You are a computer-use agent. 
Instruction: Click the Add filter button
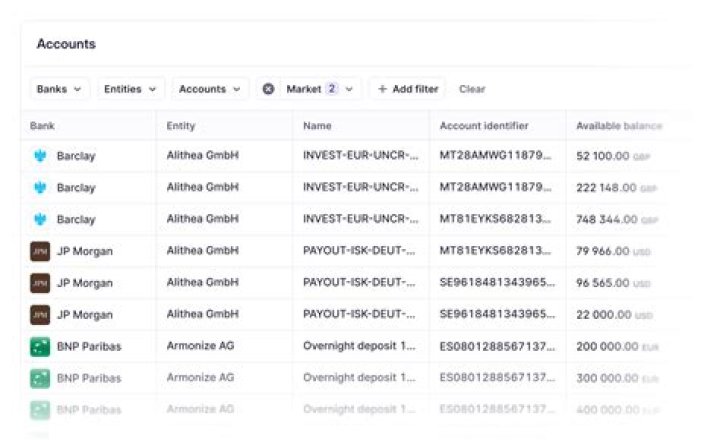point(408,89)
